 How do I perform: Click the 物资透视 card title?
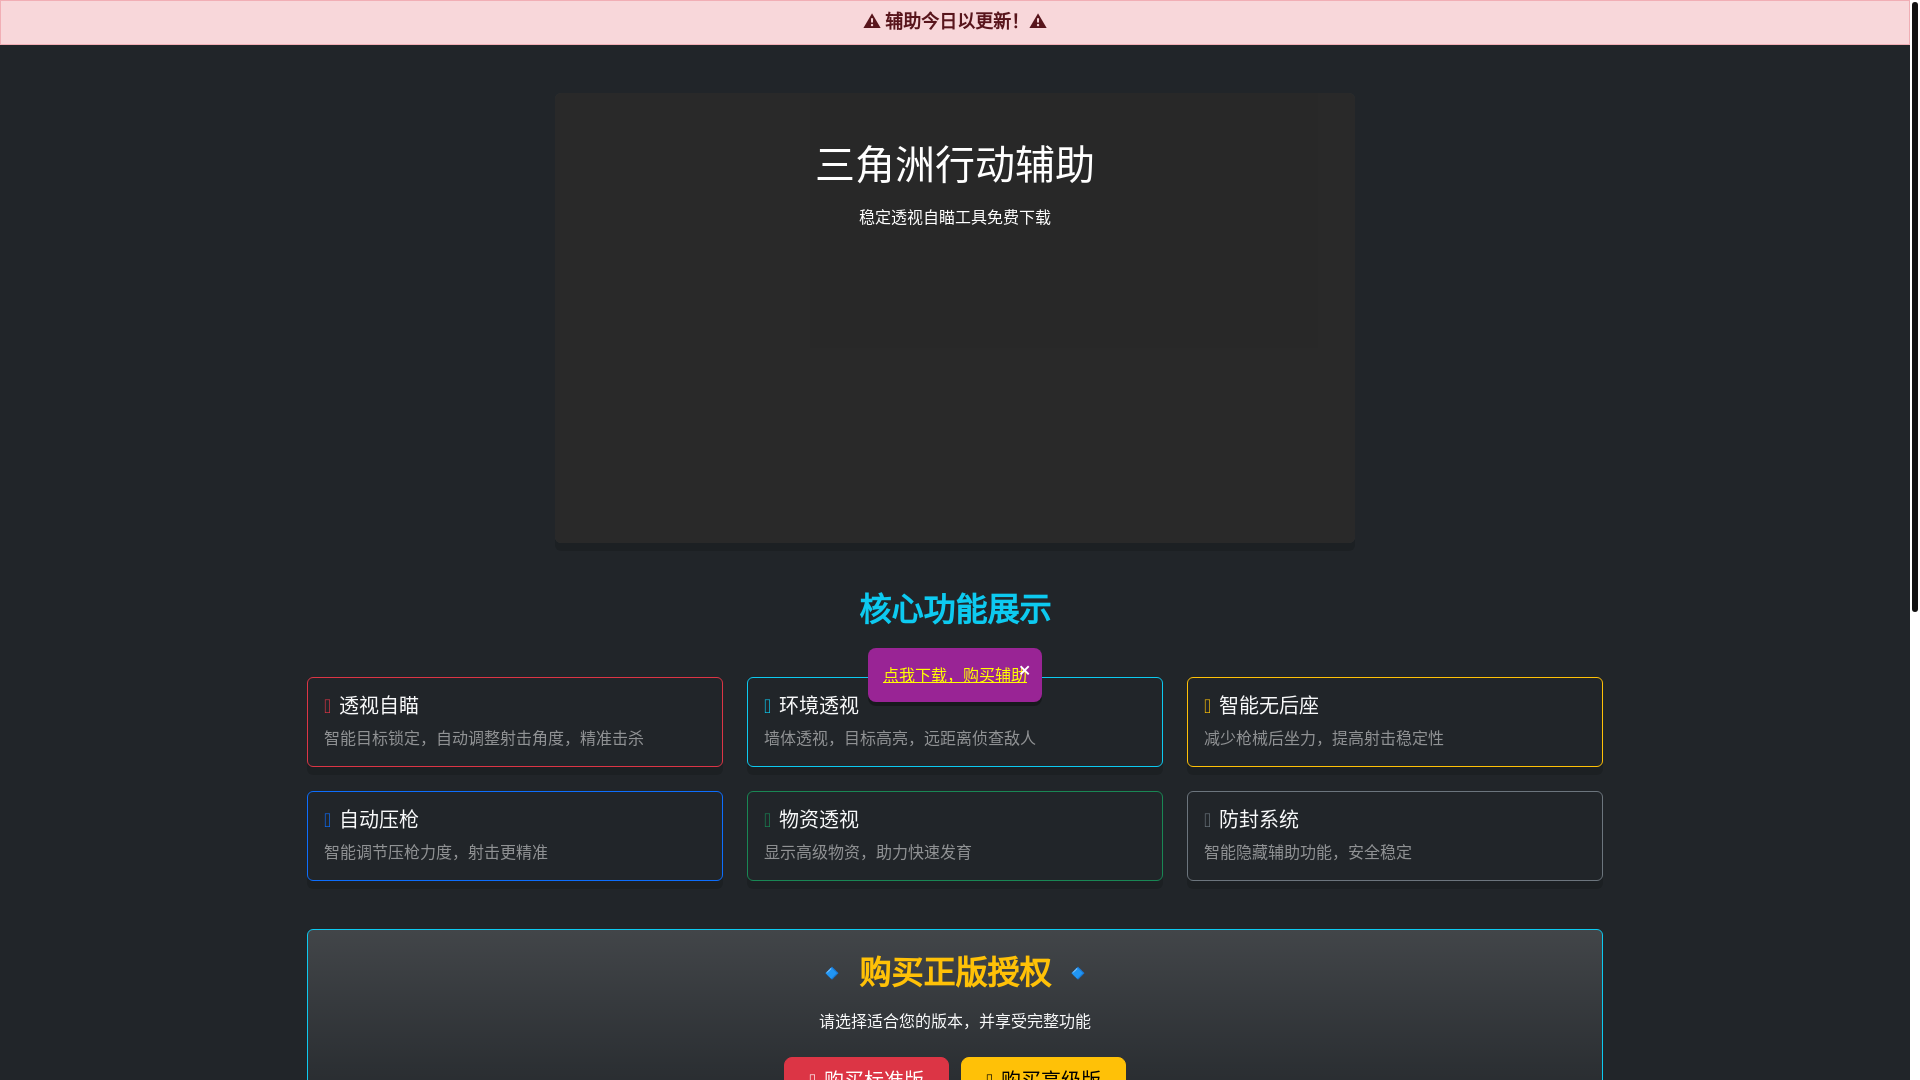pyautogui.click(x=819, y=820)
